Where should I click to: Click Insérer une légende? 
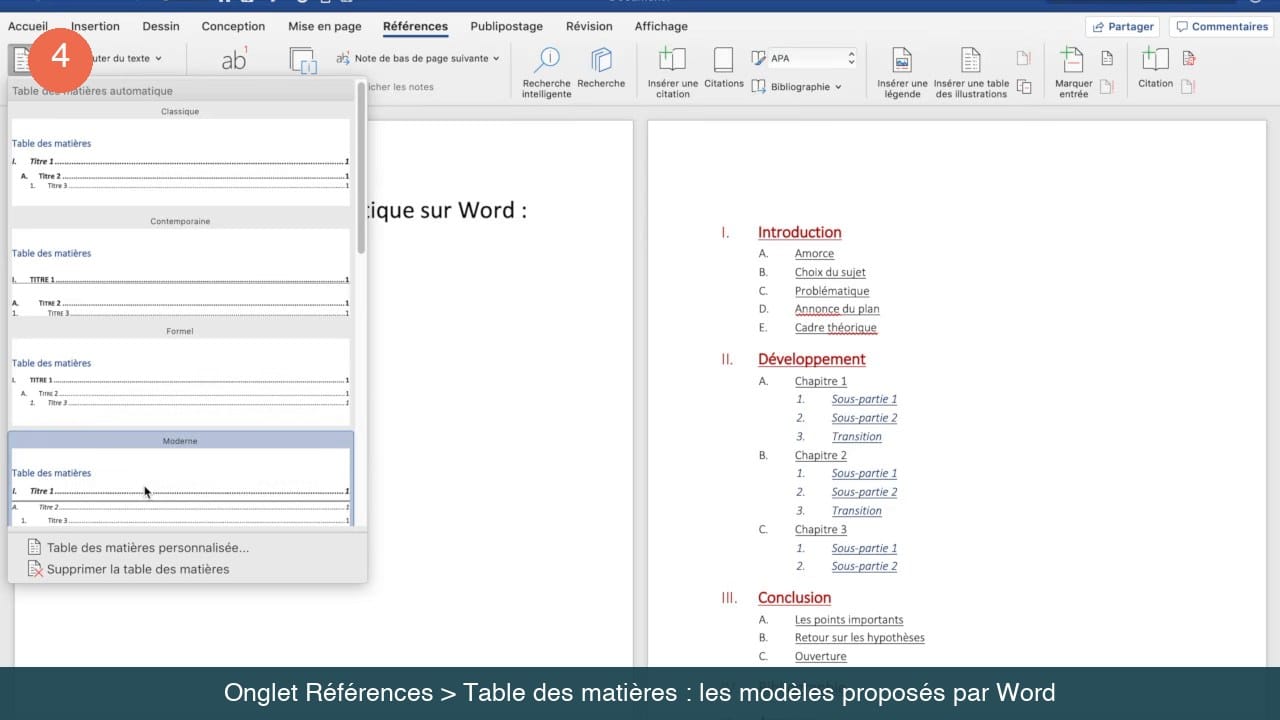pyautogui.click(x=902, y=72)
